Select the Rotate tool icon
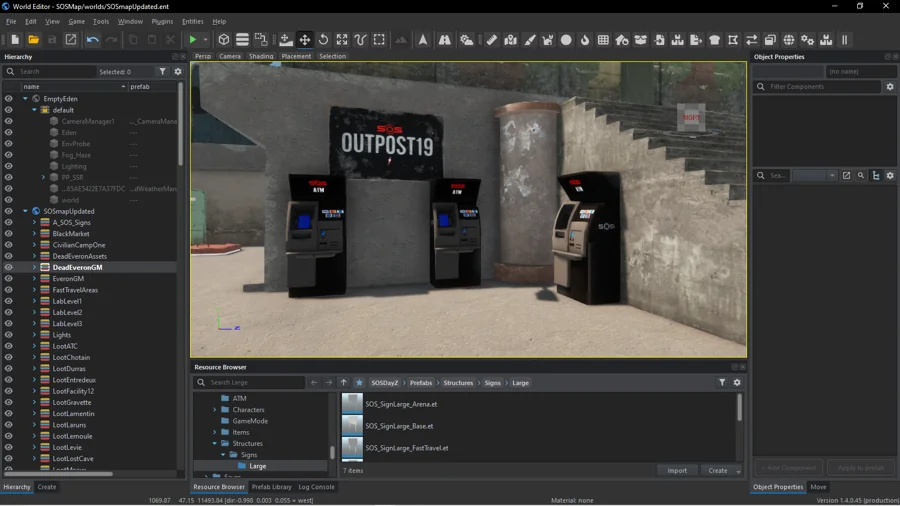The width and height of the screenshot is (900, 506). [x=324, y=40]
